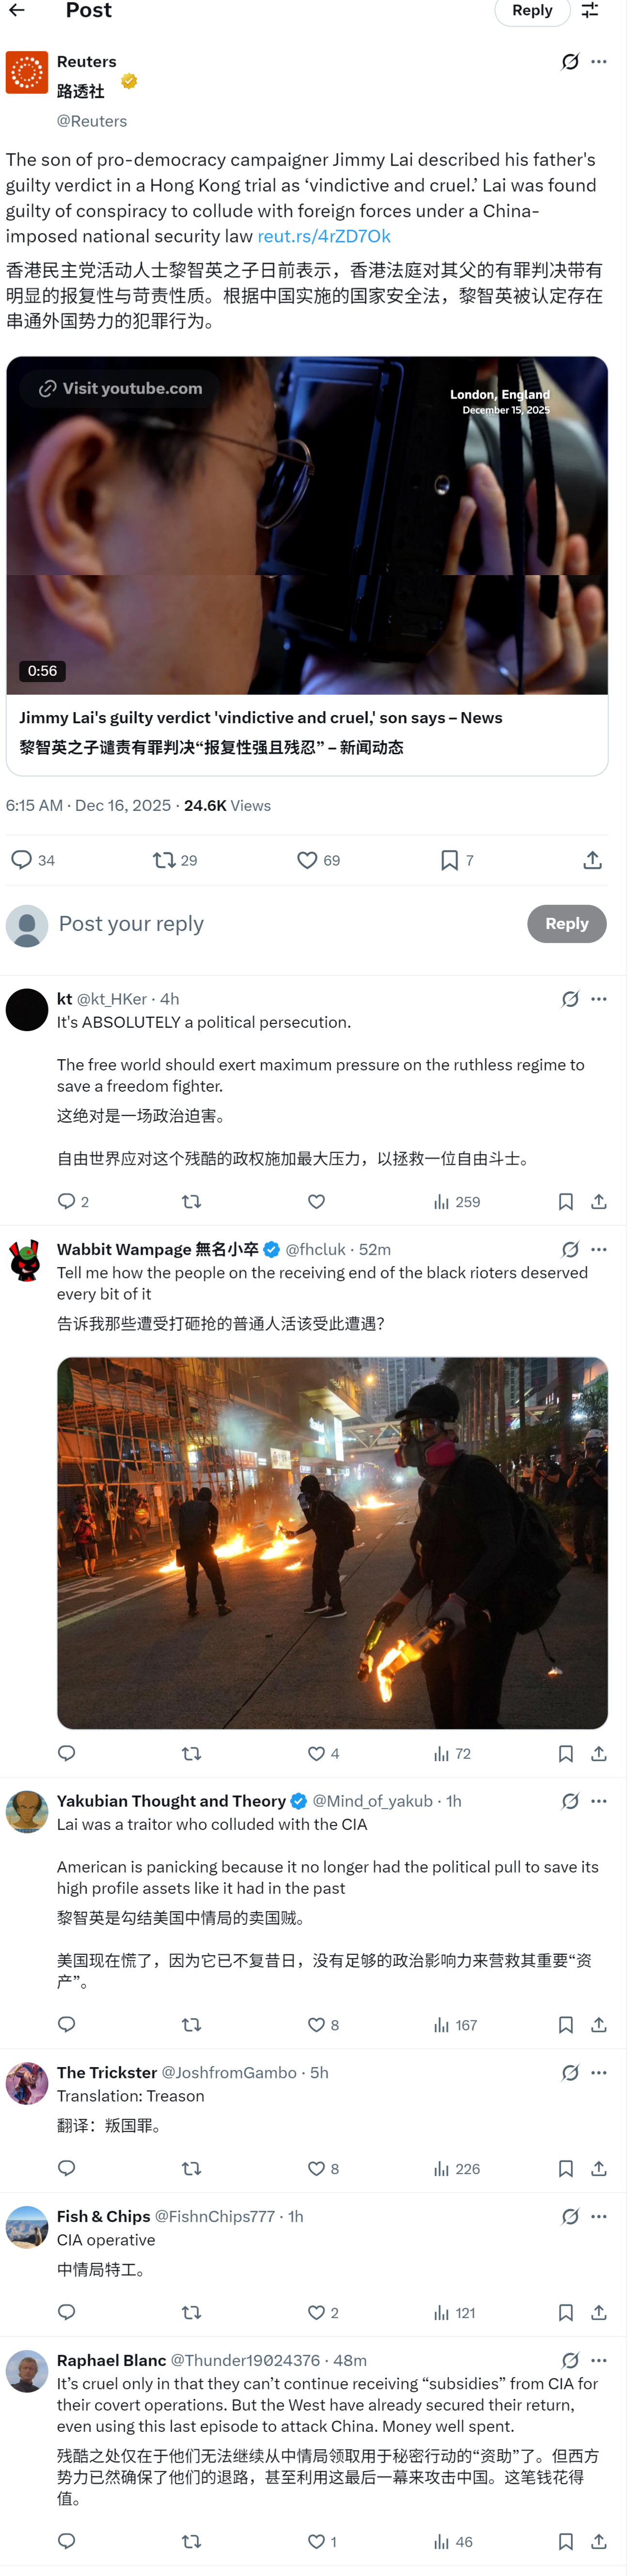View analytics on kt's reply showing 259
The height and width of the screenshot is (2576, 637).
click(463, 1219)
